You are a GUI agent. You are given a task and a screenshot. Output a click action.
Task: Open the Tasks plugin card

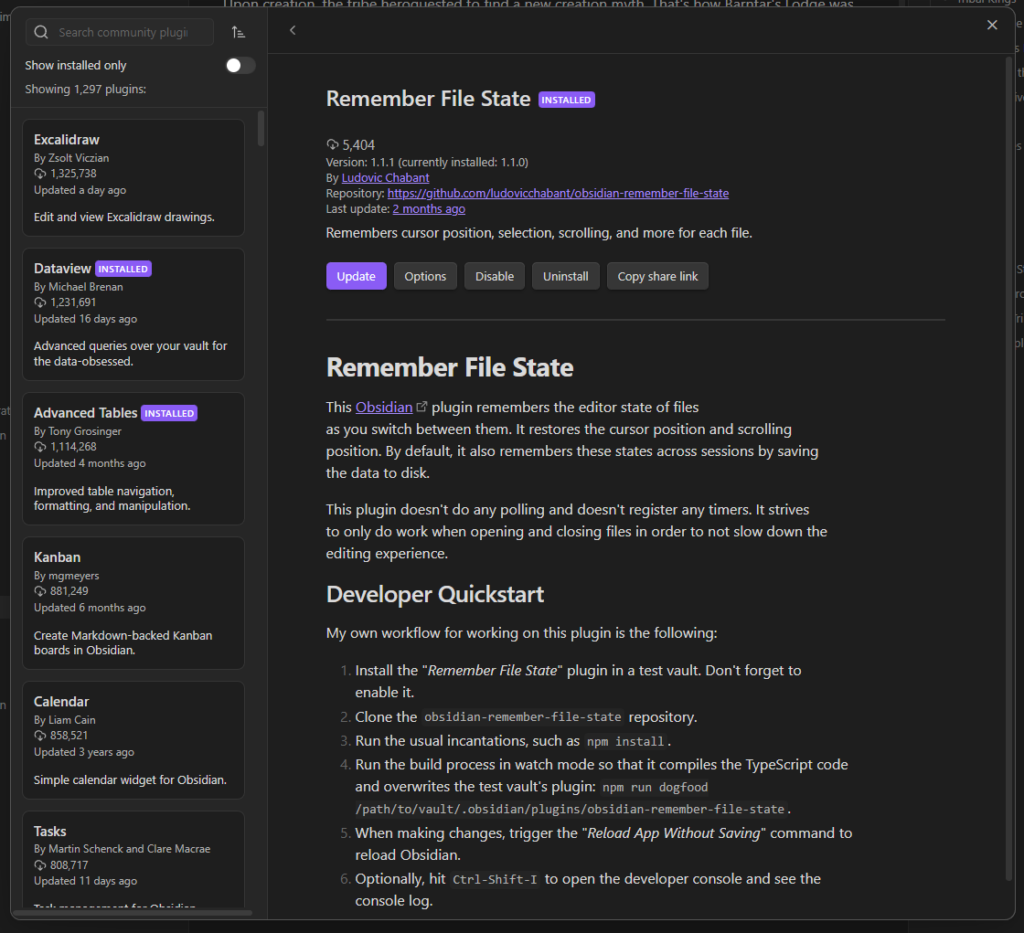pos(133,859)
